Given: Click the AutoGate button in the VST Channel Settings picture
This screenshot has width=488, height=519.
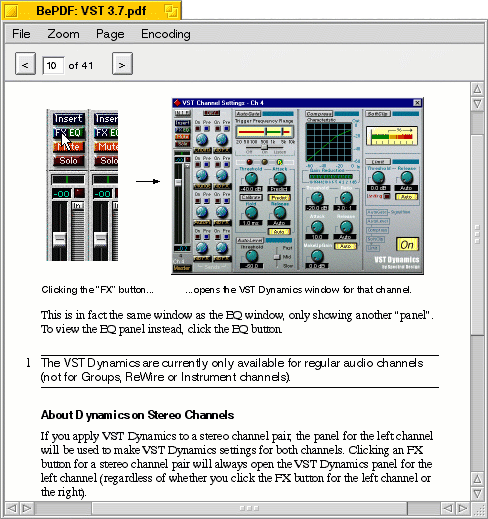Looking at the screenshot, I should (x=248, y=114).
